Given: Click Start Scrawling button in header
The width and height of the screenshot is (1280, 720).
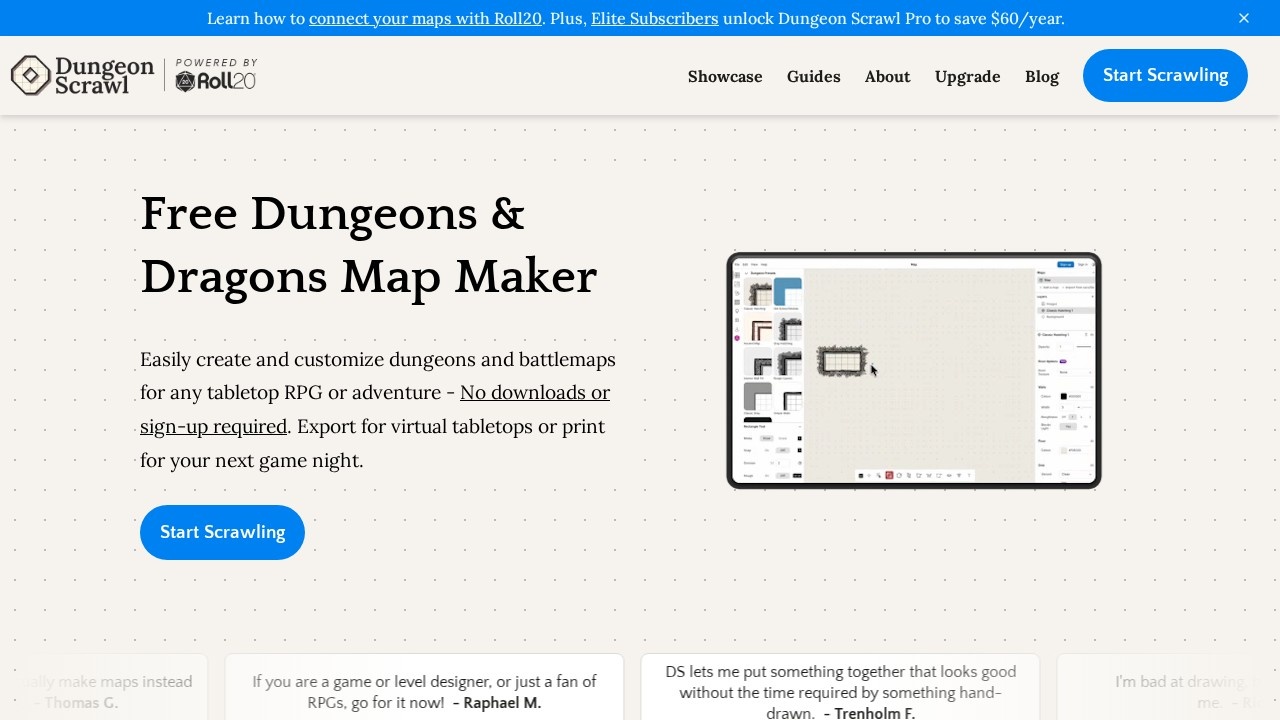Looking at the screenshot, I should point(1165,75).
